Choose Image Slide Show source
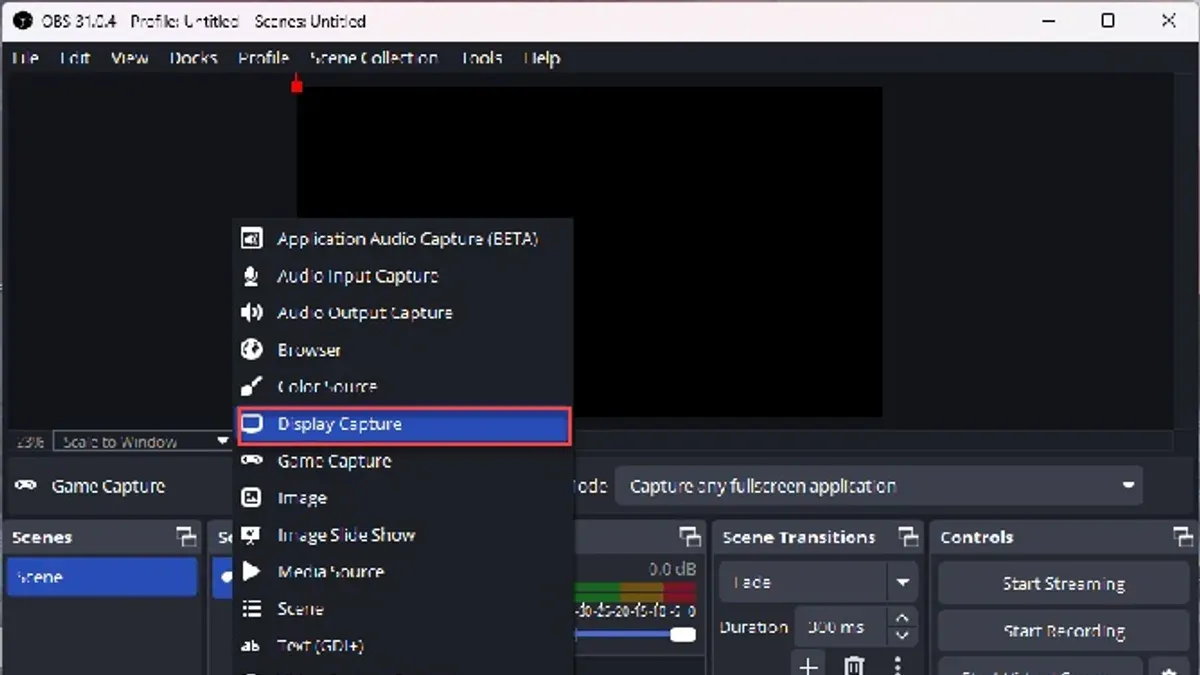 [x=403, y=535]
